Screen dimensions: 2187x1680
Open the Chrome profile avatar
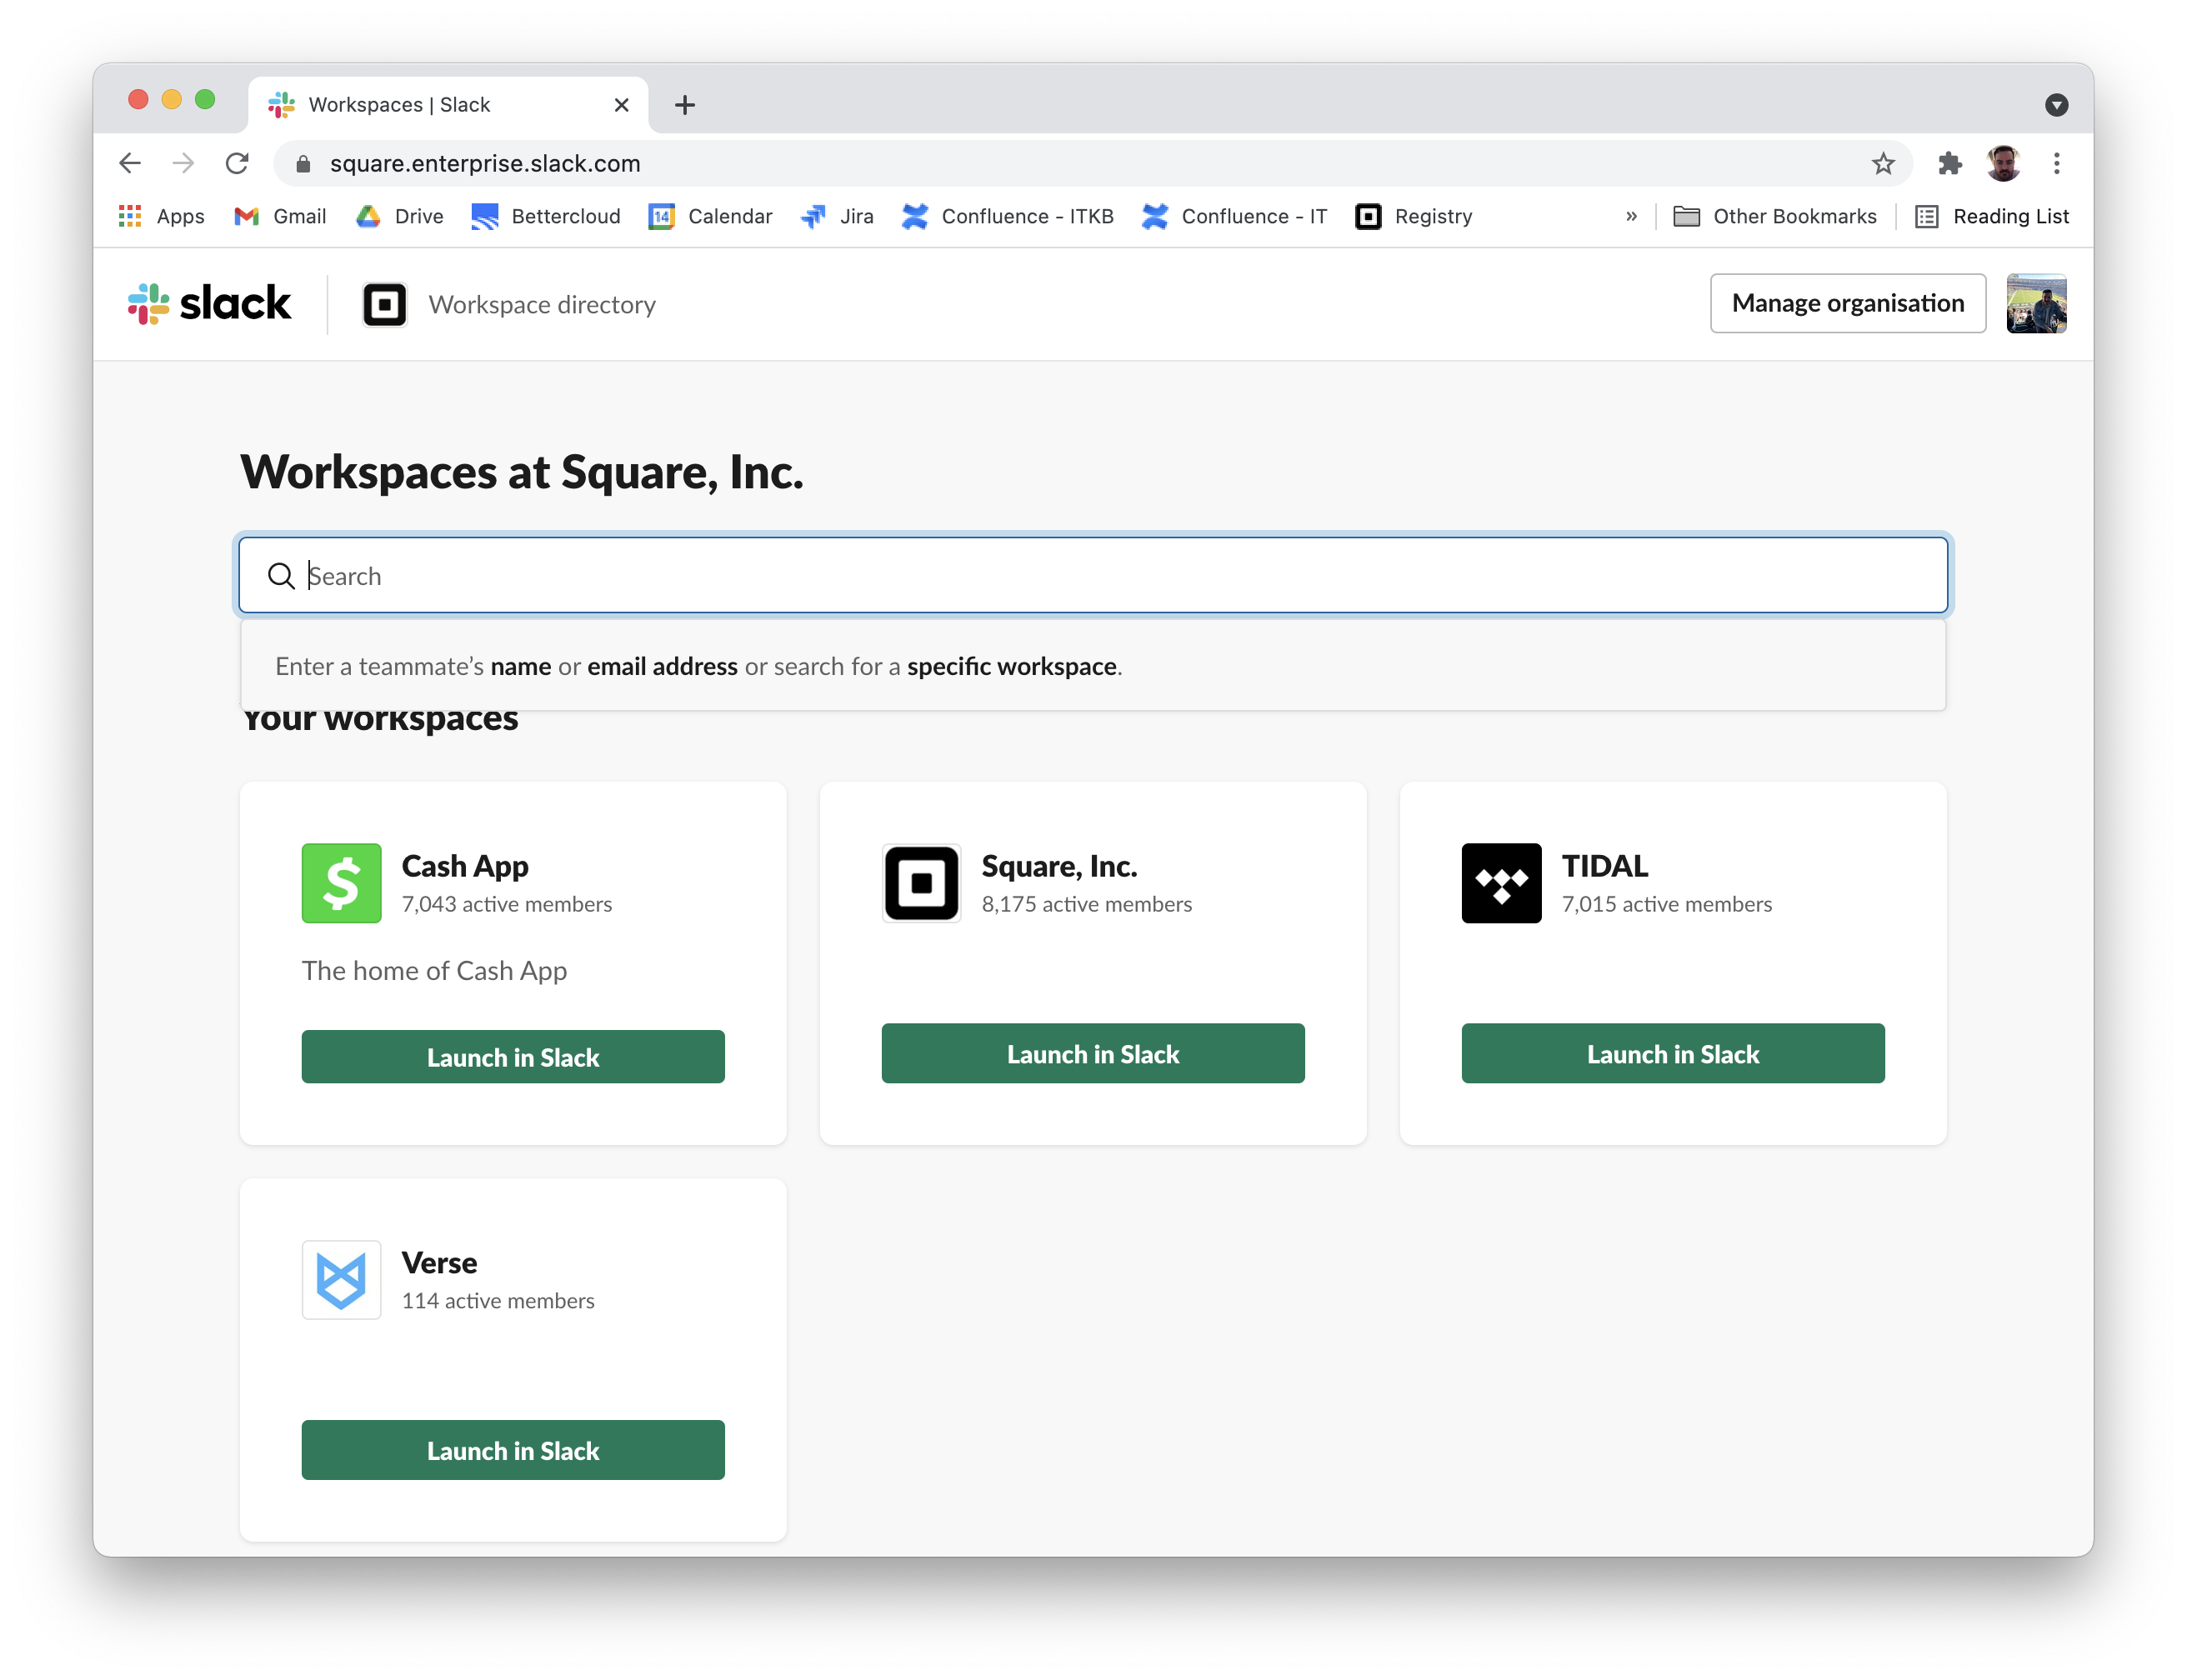click(x=2003, y=163)
